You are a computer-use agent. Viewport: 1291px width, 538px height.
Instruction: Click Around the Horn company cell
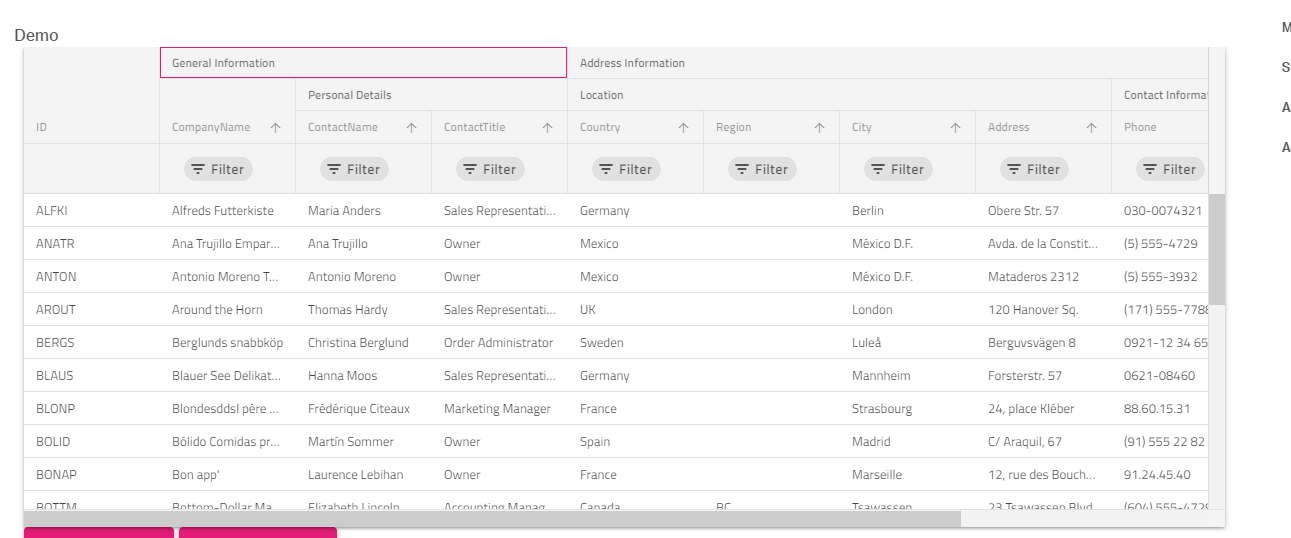click(227, 310)
